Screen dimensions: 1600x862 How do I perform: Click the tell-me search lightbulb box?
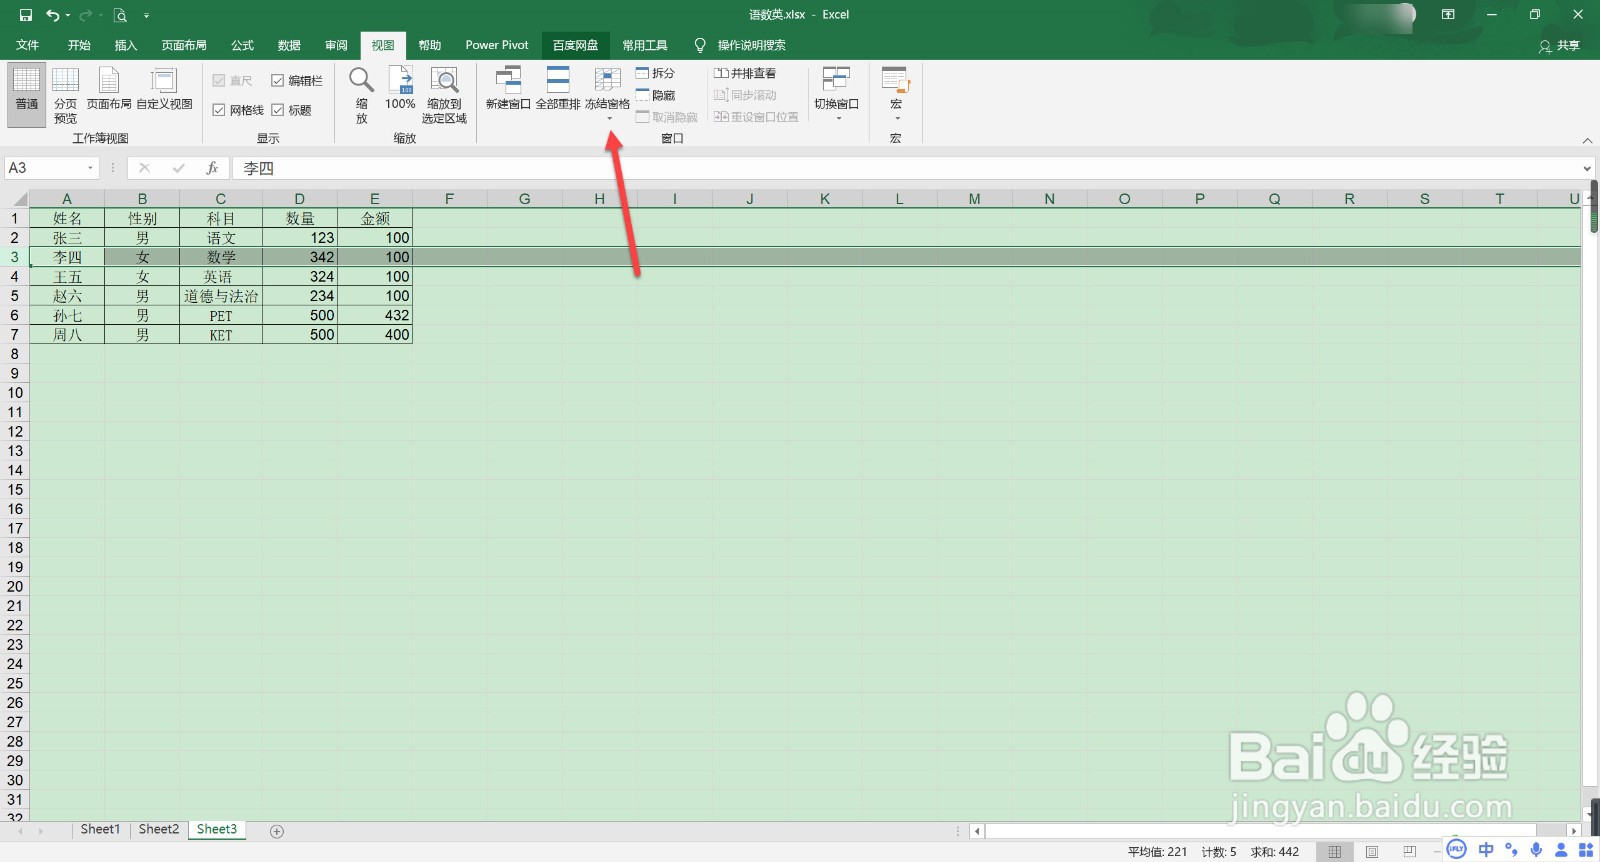pyautogui.click(x=740, y=45)
